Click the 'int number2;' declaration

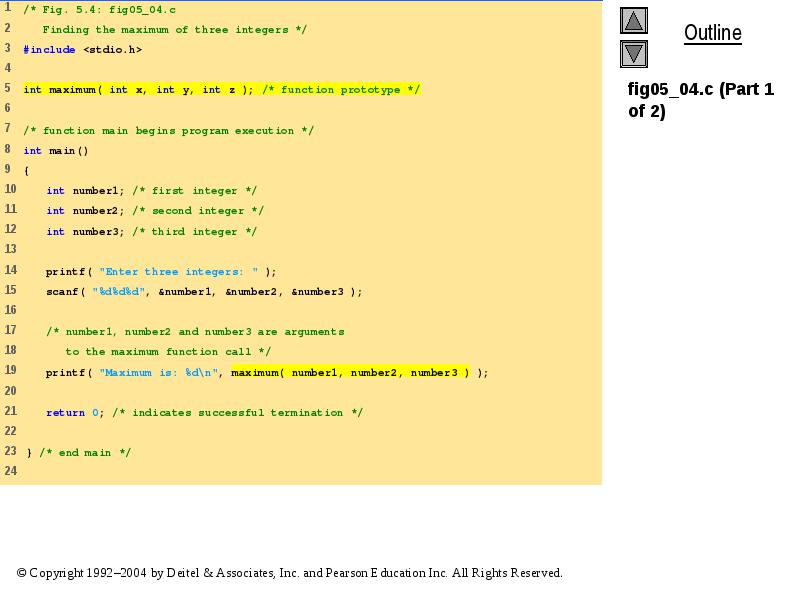(85, 211)
